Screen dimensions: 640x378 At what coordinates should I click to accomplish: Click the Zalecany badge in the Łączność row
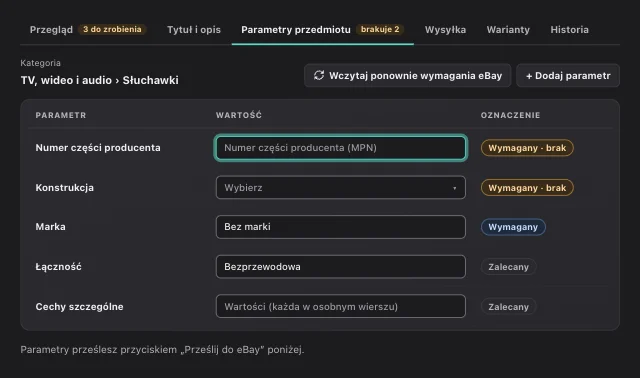click(x=509, y=267)
